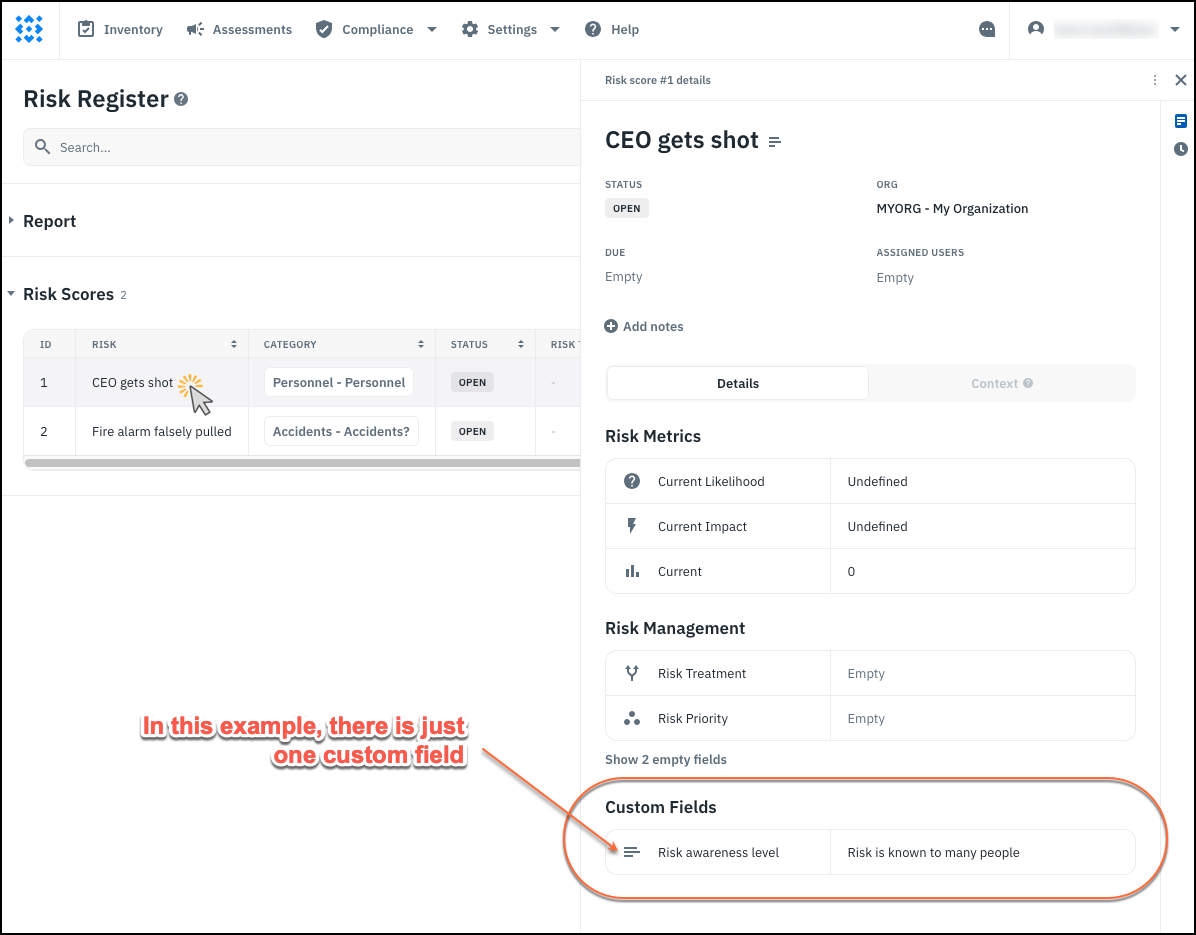Image resolution: width=1196 pixels, height=935 pixels.
Task: Open the chat messages icon
Action: coord(987,30)
